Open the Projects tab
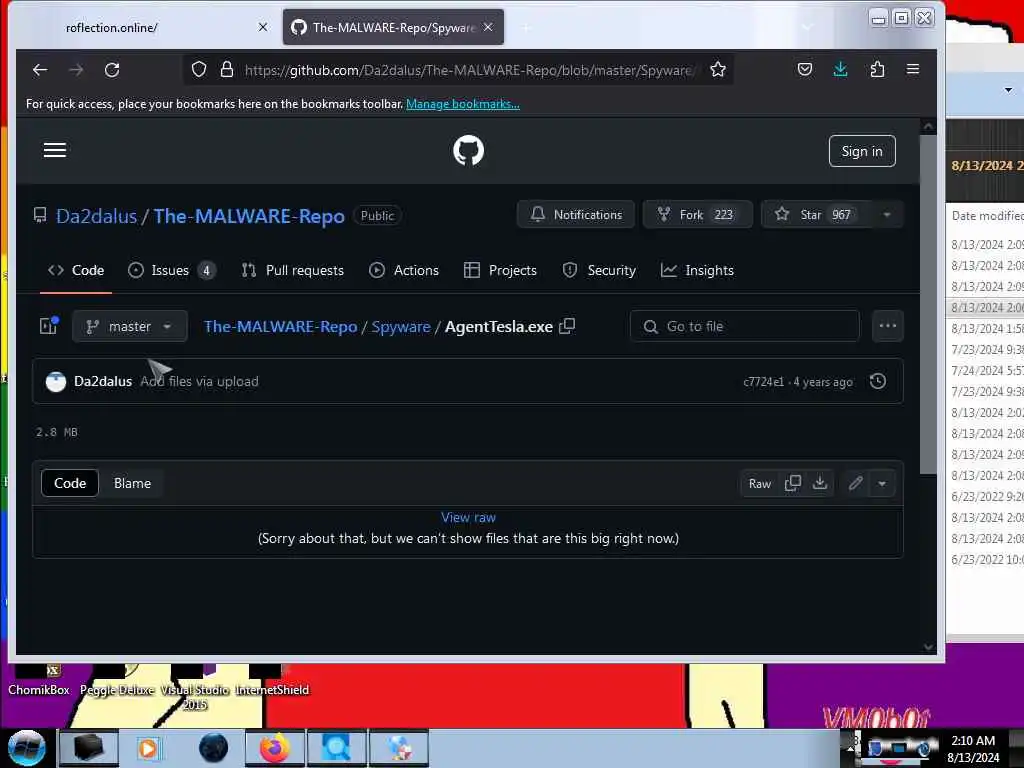Viewport: 1024px width, 768px height. point(500,270)
